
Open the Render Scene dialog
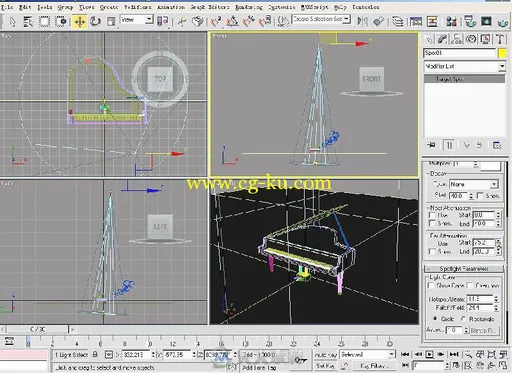(470, 22)
